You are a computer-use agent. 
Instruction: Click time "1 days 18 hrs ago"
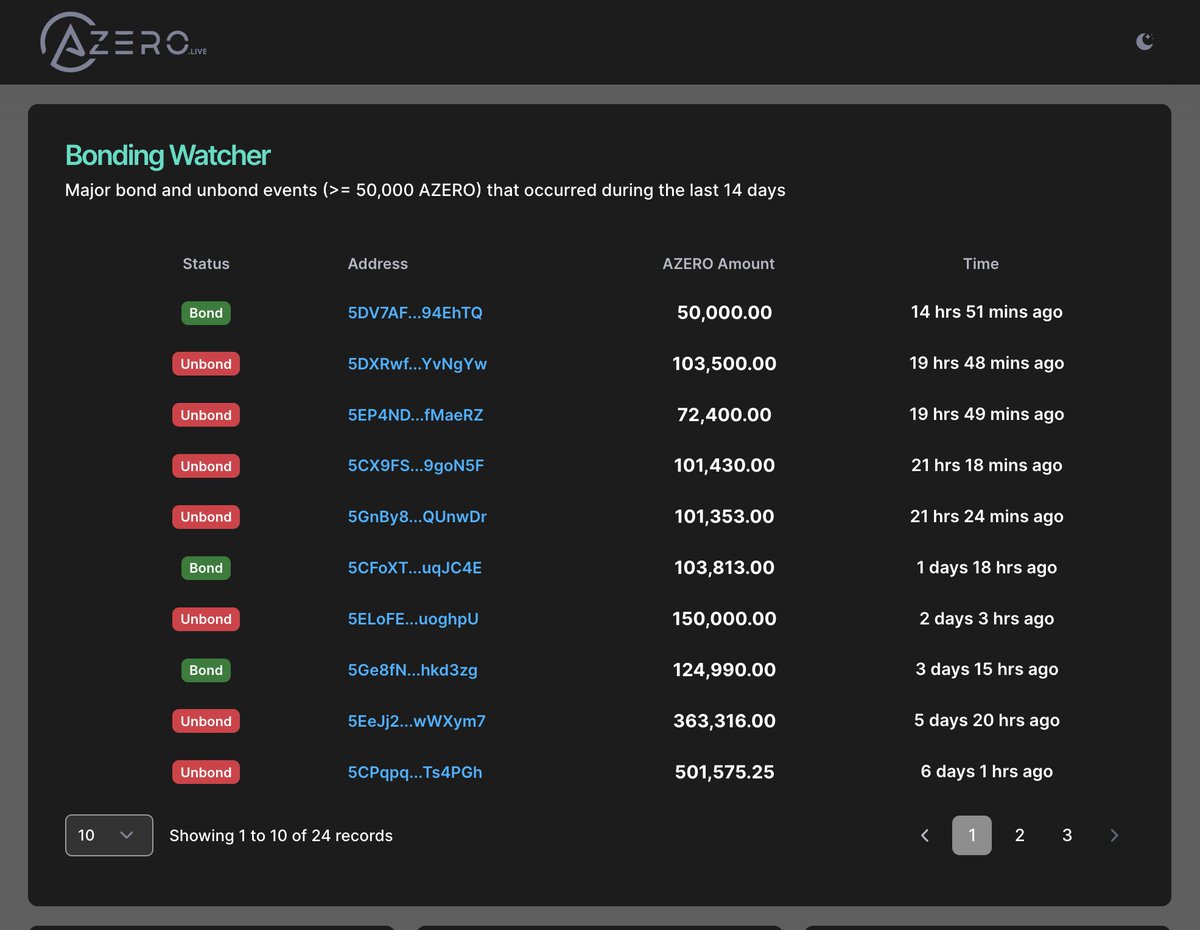[x=987, y=567]
